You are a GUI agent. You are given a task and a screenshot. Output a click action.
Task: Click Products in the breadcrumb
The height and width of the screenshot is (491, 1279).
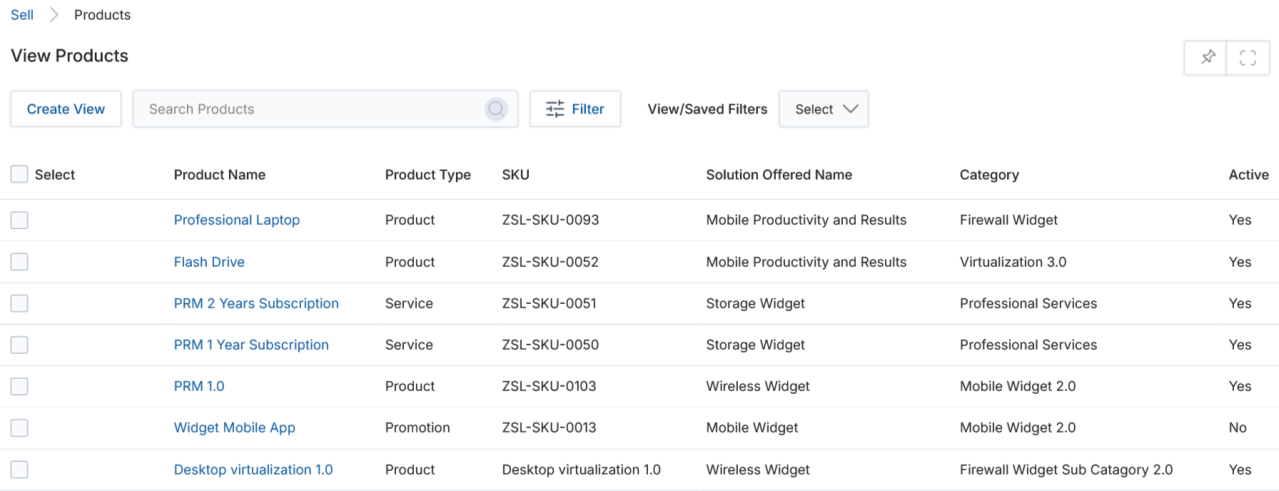pyautogui.click(x=102, y=15)
